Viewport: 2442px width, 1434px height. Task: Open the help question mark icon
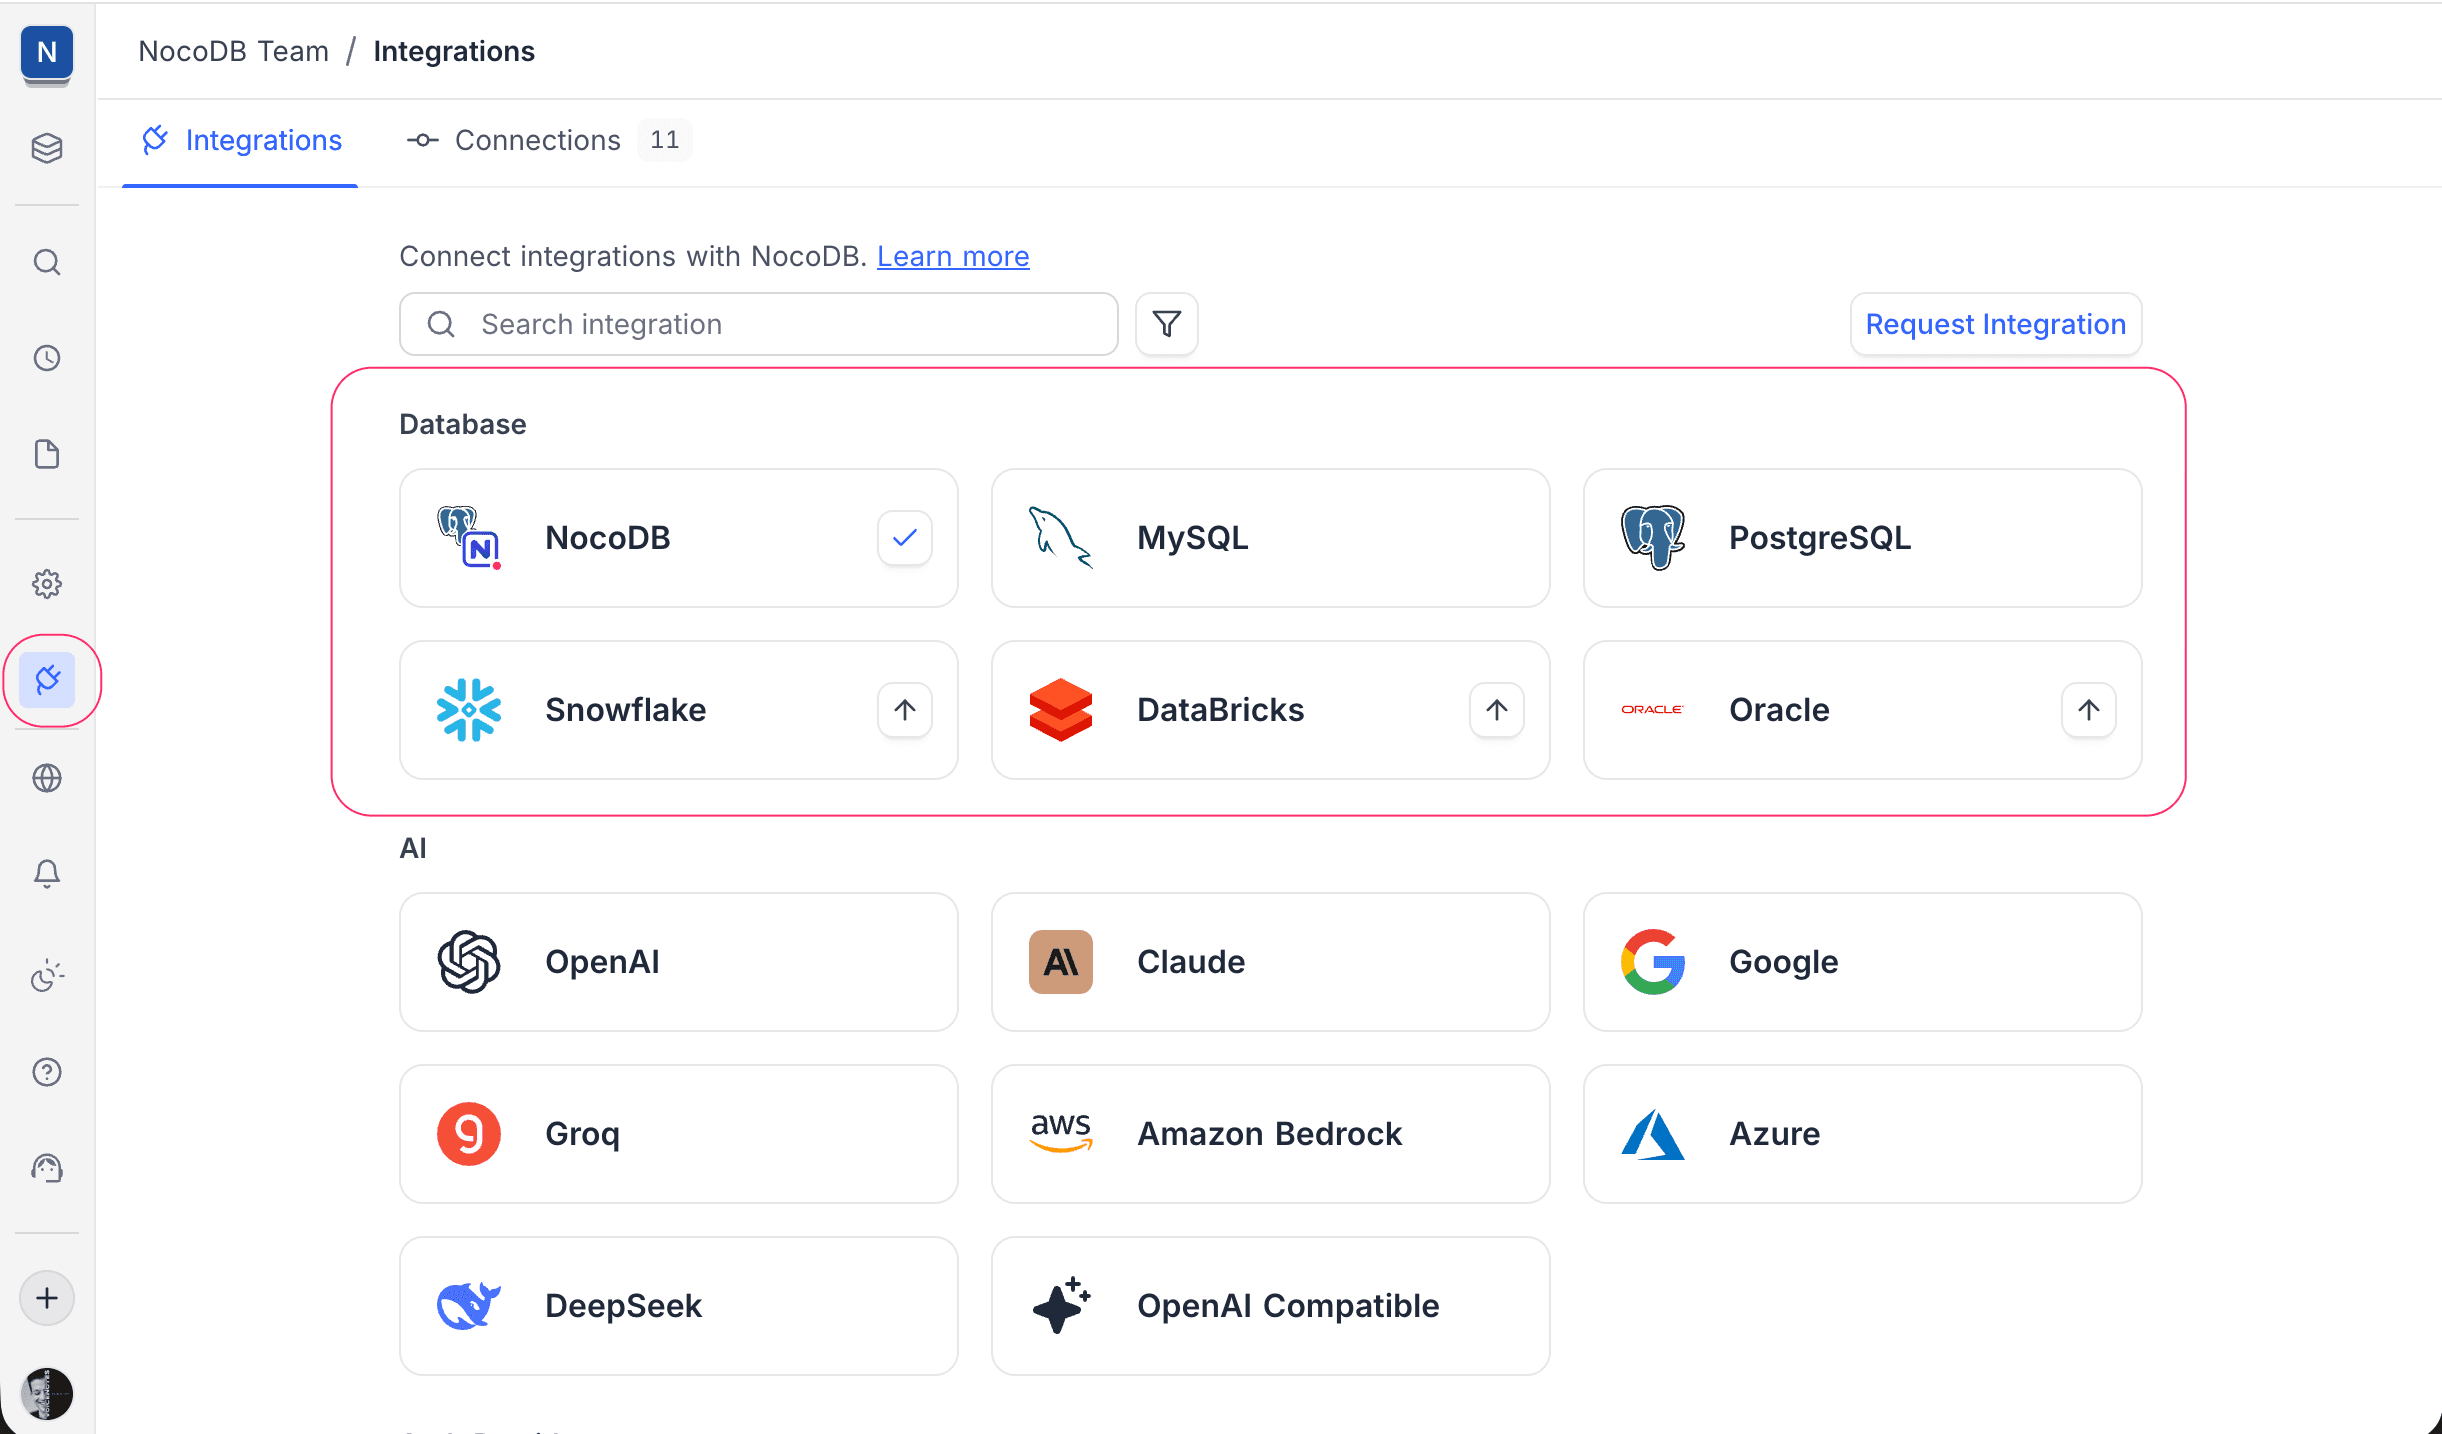point(47,1071)
